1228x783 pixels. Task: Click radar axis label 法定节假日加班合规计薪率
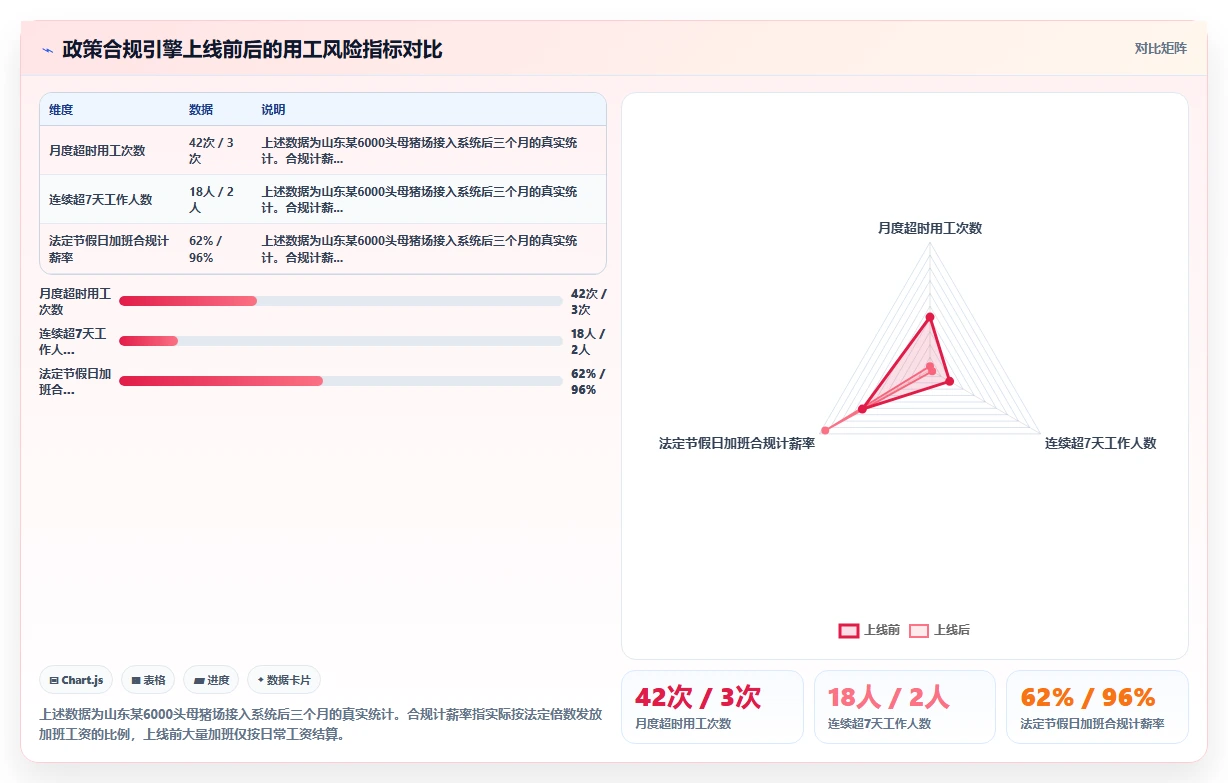tap(737, 443)
